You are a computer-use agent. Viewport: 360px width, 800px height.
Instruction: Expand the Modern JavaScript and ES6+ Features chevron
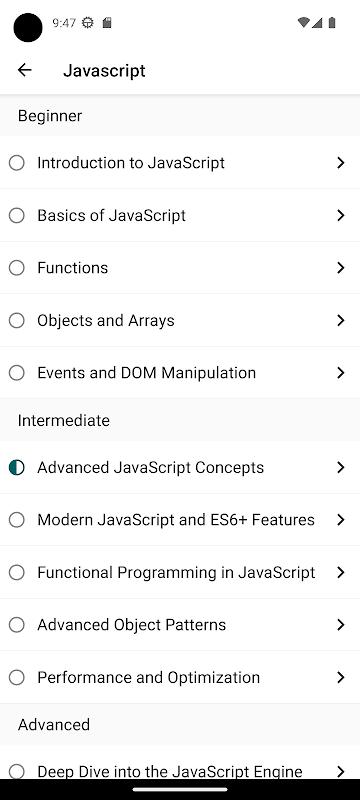pyautogui.click(x=341, y=520)
